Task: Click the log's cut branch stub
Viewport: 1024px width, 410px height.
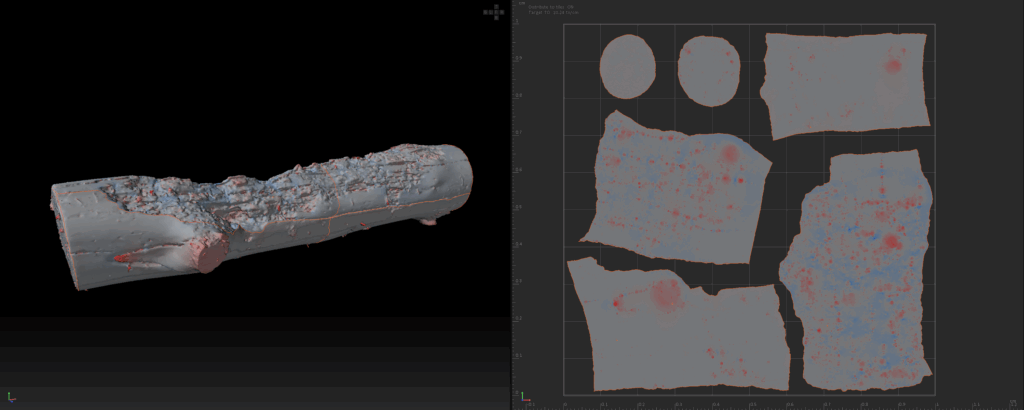Action: [208, 255]
